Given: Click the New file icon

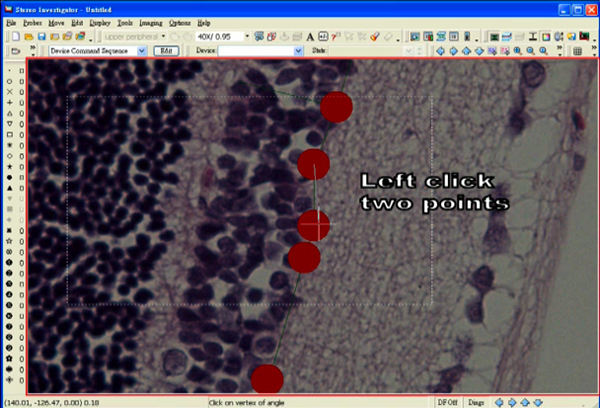Looking at the screenshot, I should [11, 36].
